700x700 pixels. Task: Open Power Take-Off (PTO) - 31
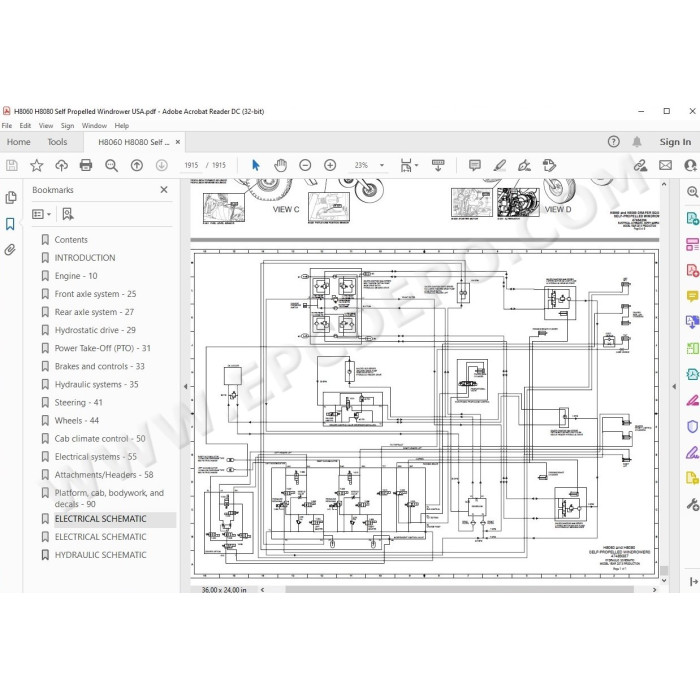(x=103, y=348)
